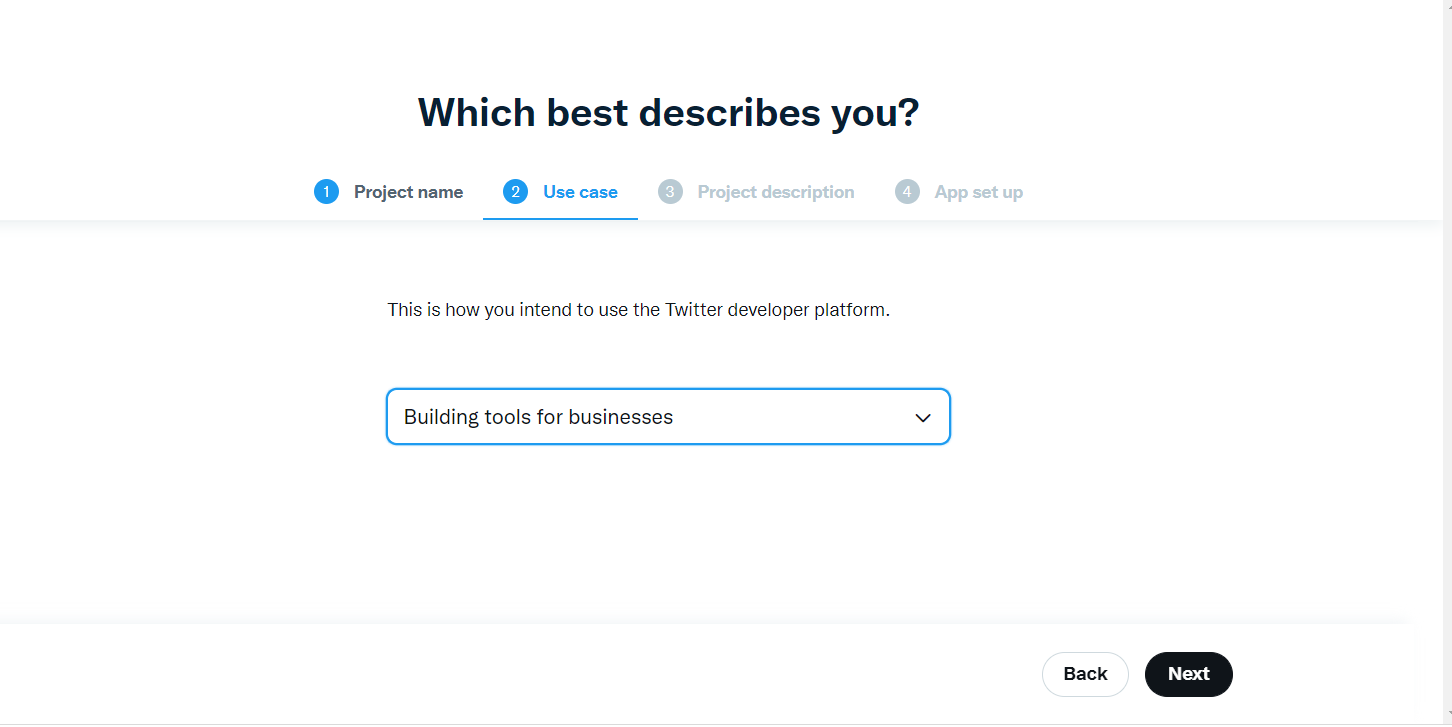
Task: Click the dropdown chevron arrow
Action: tap(923, 417)
